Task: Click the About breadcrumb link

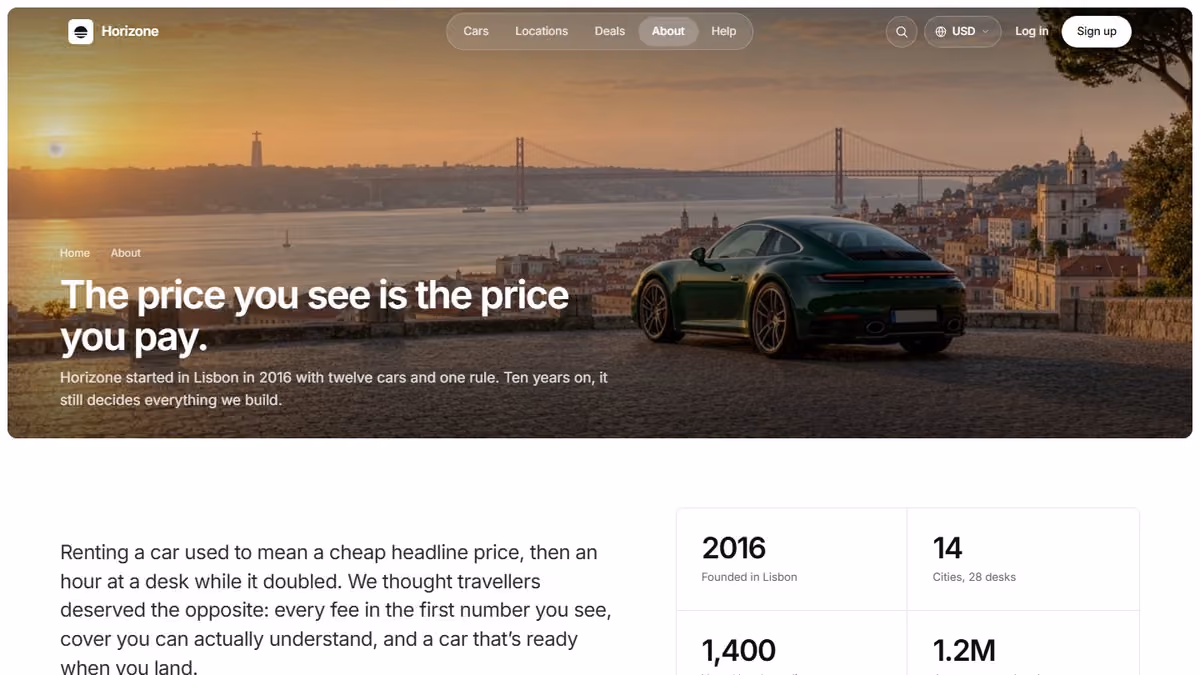Action: (x=126, y=253)
